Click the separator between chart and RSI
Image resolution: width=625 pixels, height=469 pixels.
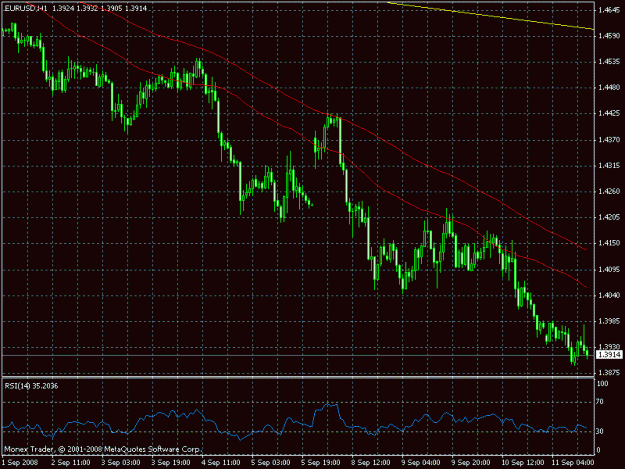(298, 377)
